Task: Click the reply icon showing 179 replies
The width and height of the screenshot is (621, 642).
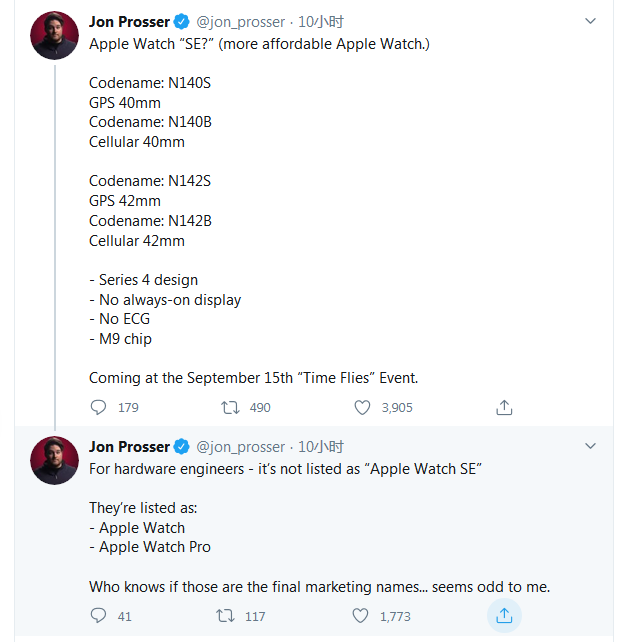Action: pos(98,407)
